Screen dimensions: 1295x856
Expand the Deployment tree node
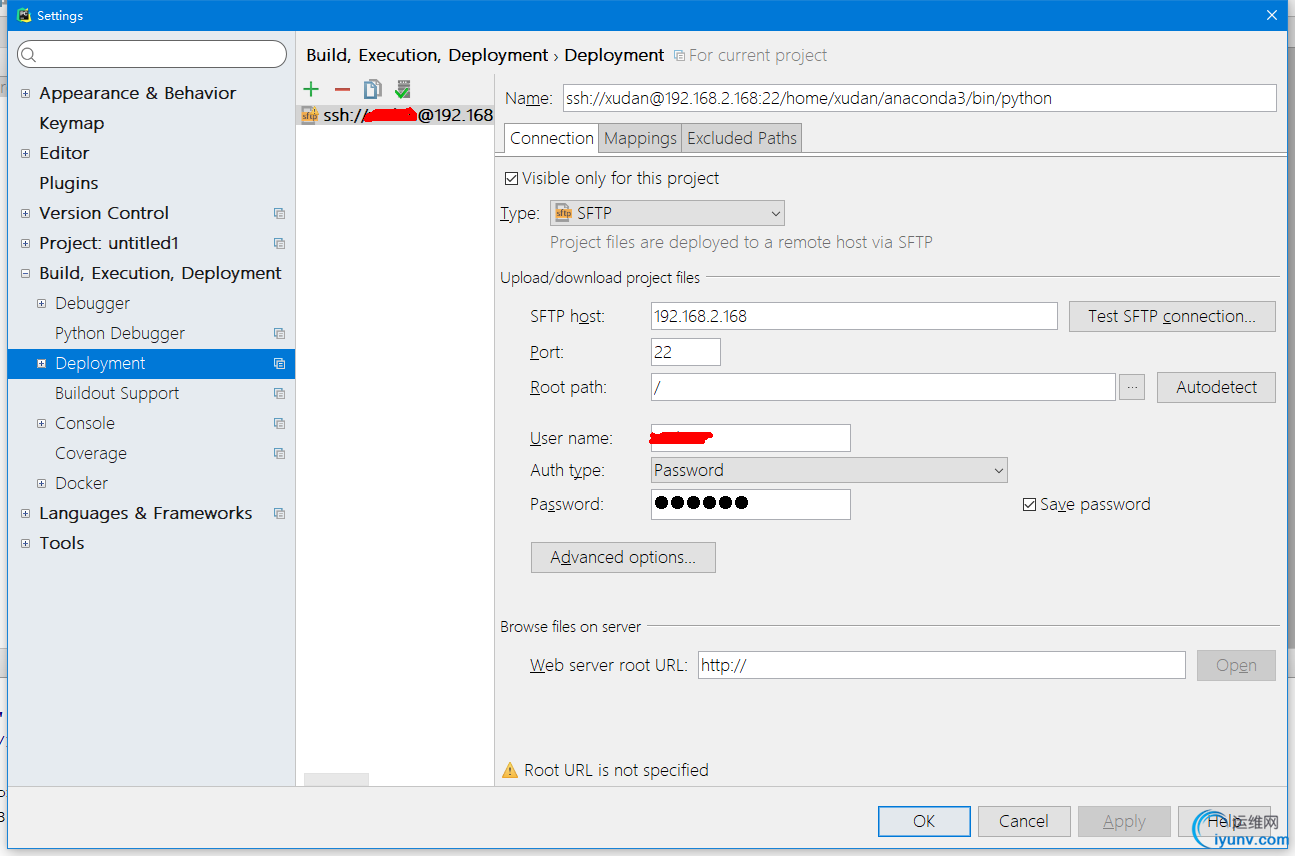pyautogui.click(x=41, y=363)
